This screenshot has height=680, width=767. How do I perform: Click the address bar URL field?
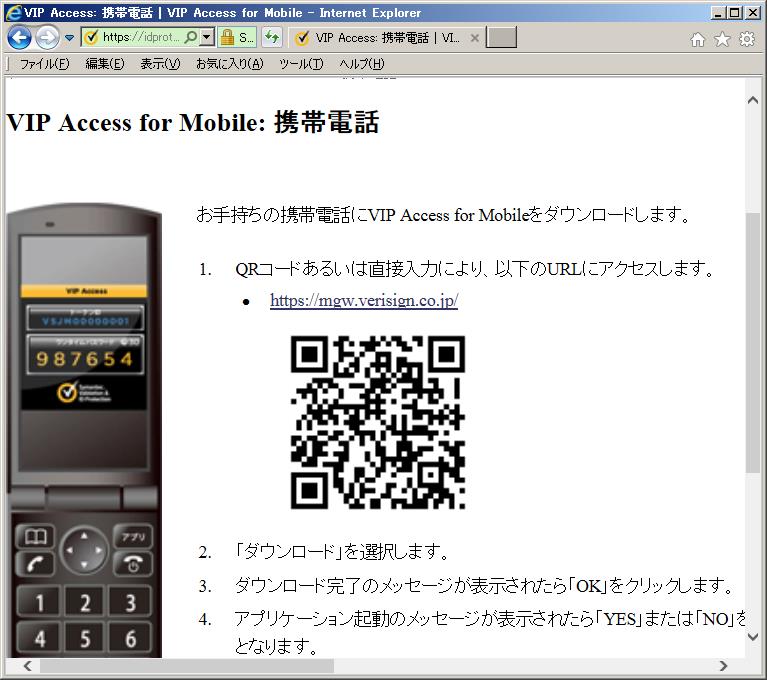[141, 37]
